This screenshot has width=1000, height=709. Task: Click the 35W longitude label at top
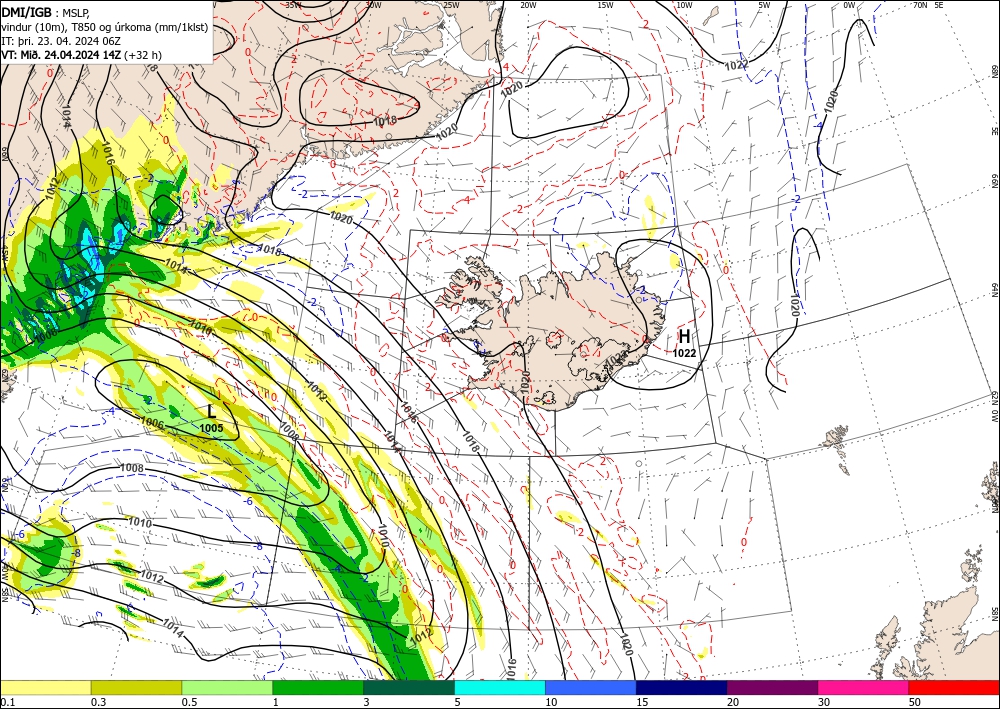pyautogui.click(x=293, y=5)
